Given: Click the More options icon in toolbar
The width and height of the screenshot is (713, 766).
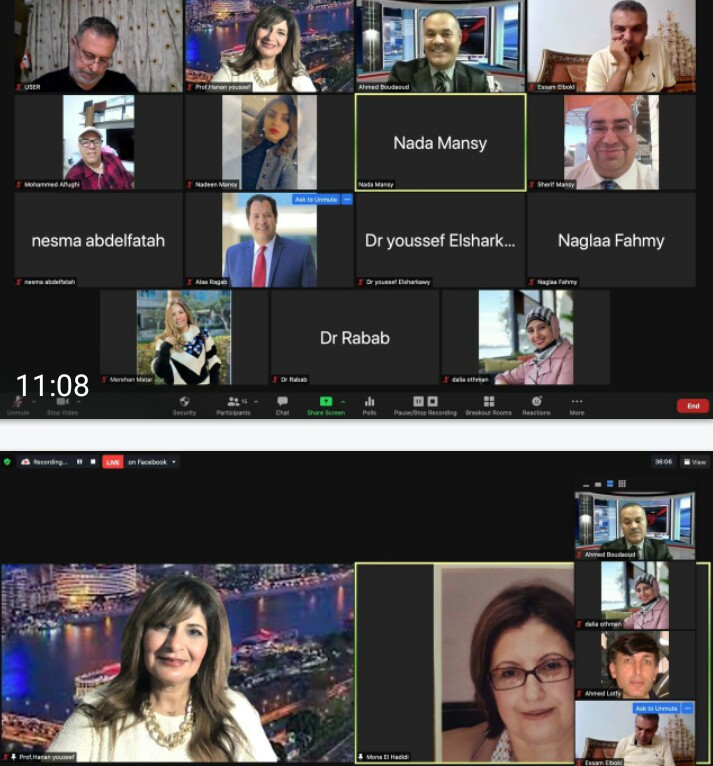Looking at the screenshot, I should [x=576, y=403].
